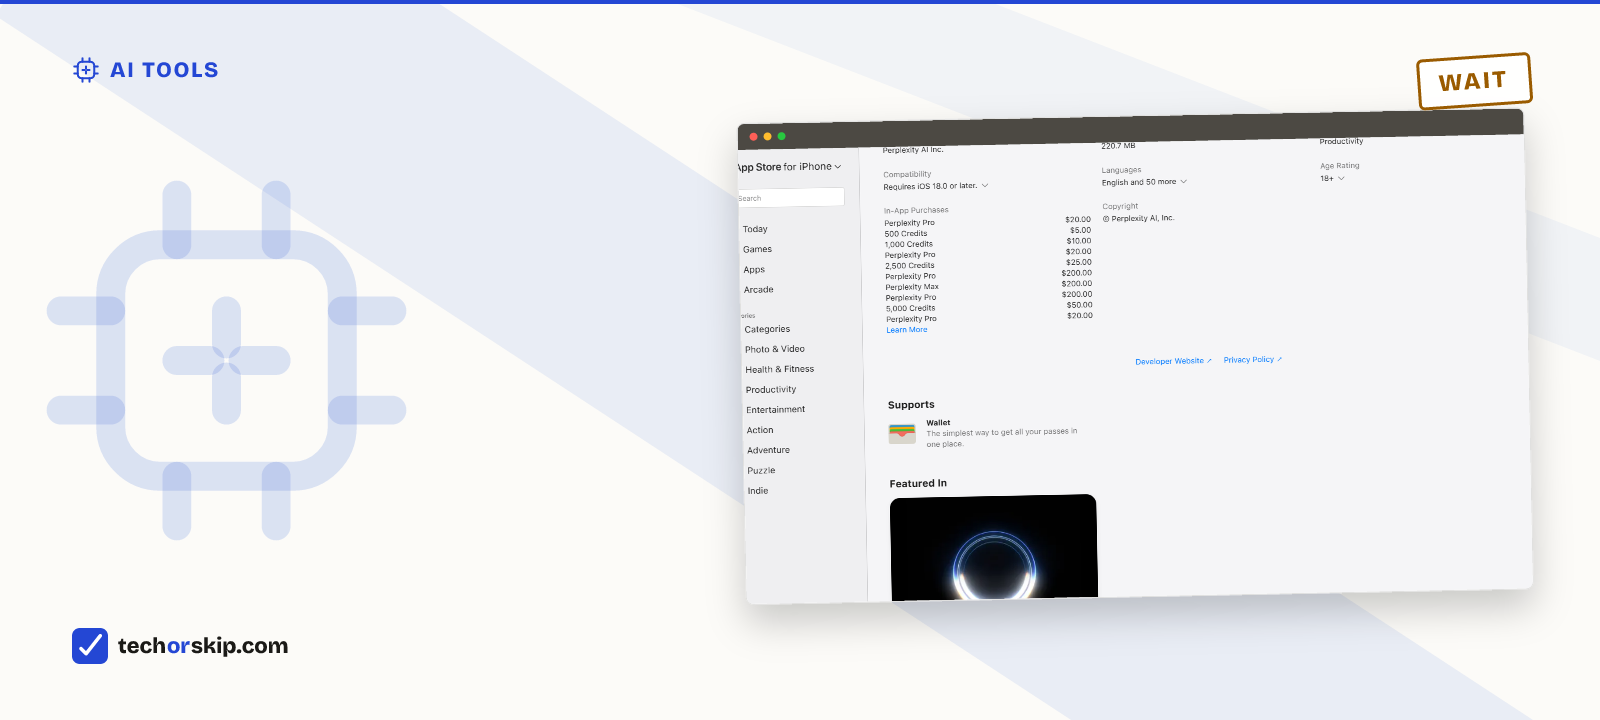The image size is (1600, 720).
Task: Click the '500 Credits' purchase row
Action: pos(988,233)
